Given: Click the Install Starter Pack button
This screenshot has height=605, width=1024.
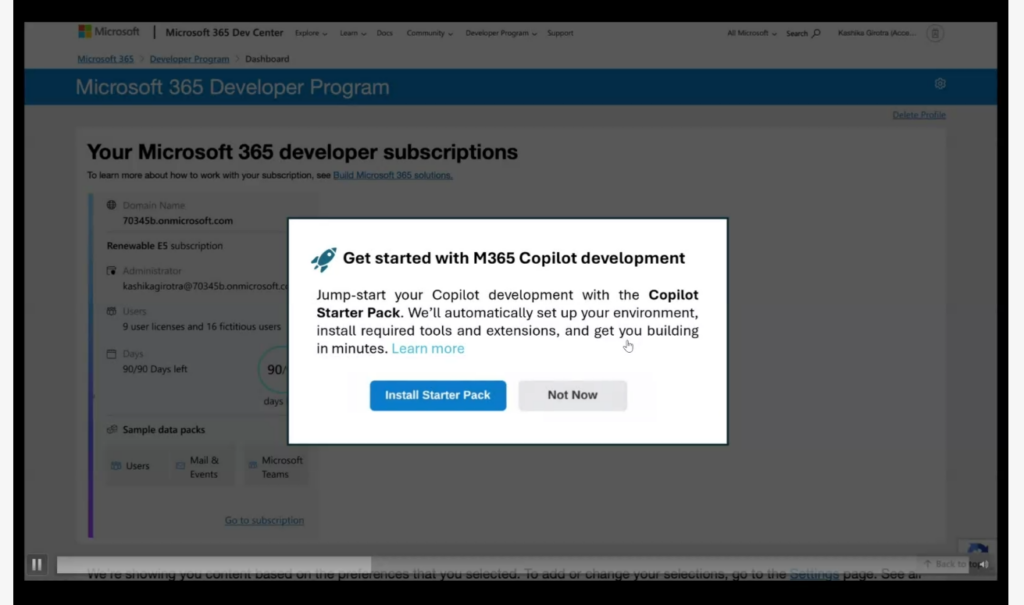Looking at the screenshot, I should point(438,395).
